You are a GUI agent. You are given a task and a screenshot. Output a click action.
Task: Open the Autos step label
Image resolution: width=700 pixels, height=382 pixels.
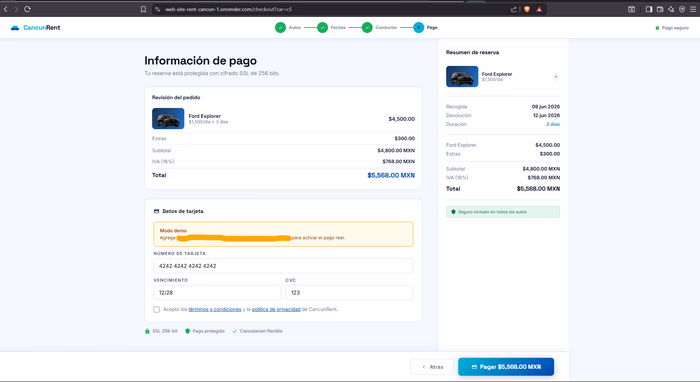click(x=295, y=28)
